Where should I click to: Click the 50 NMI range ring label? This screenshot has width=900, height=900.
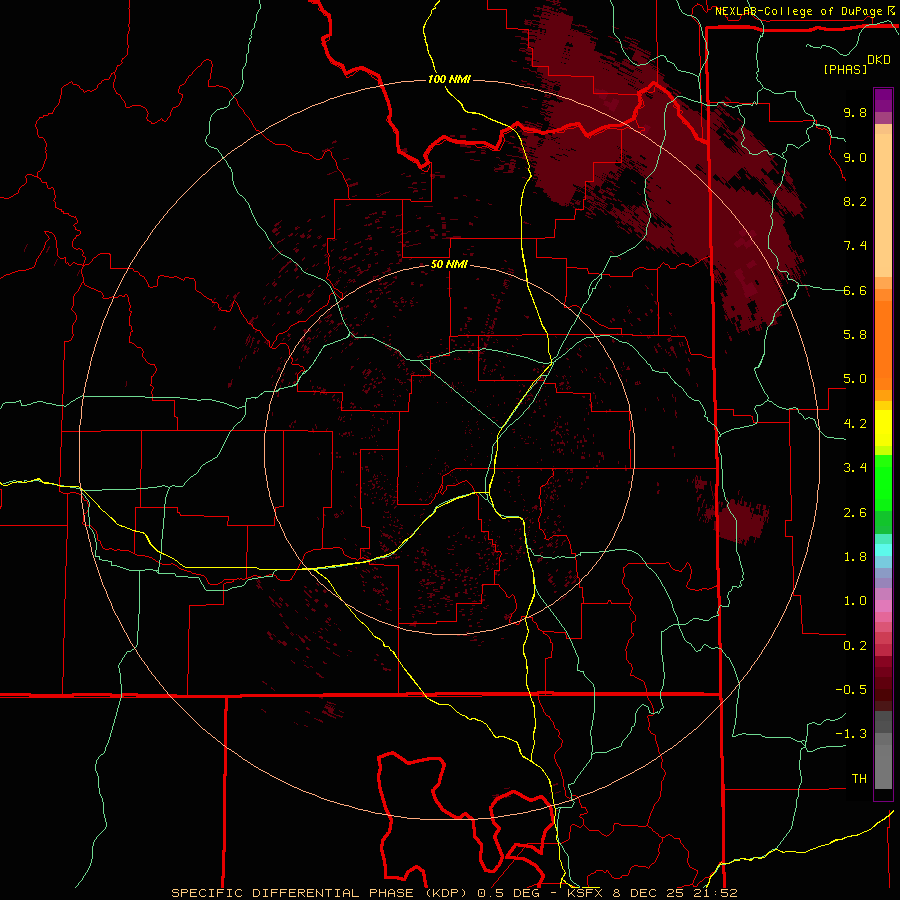coord(449,264)
